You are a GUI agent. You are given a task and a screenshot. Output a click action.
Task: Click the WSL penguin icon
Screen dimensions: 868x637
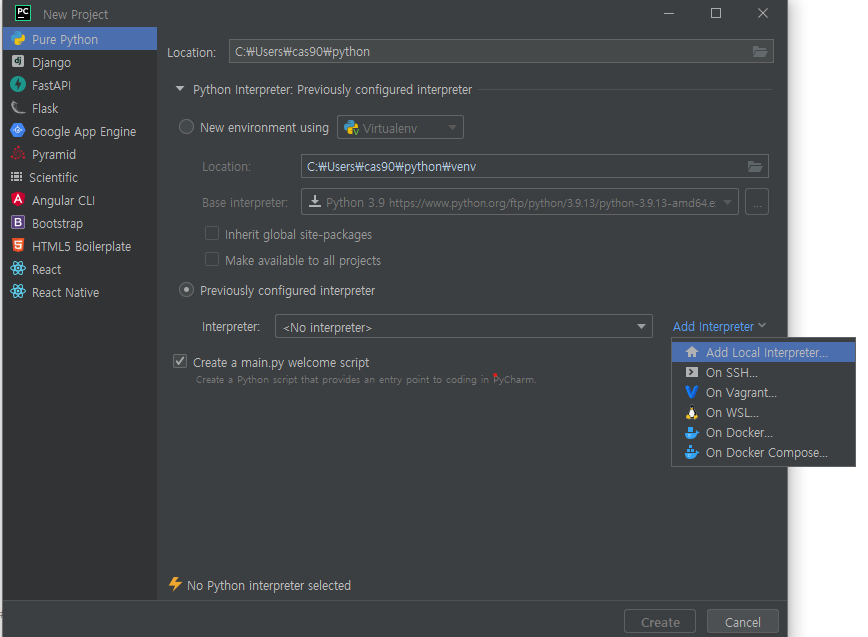click(x=691, y=412)
